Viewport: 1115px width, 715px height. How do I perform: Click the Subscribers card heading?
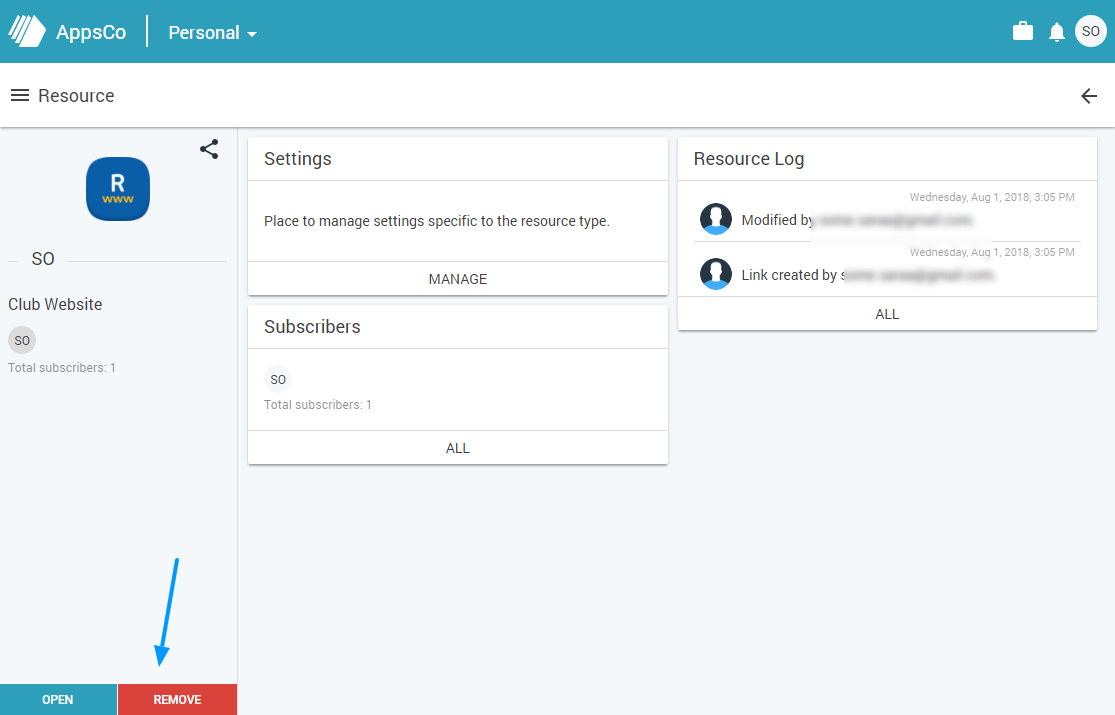(312, 327)
